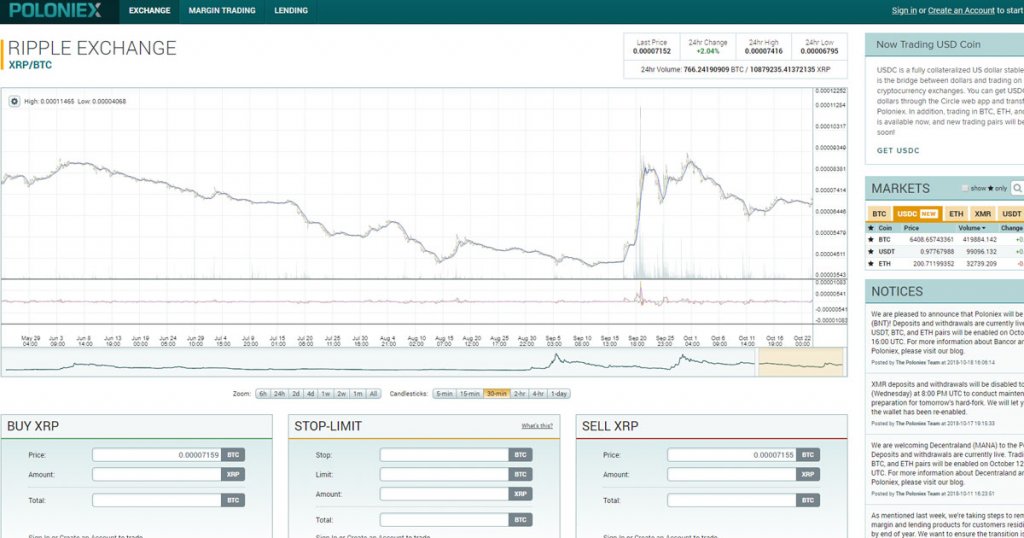Click Create an Account link
1024x538 pixels.
click(961, 10)
